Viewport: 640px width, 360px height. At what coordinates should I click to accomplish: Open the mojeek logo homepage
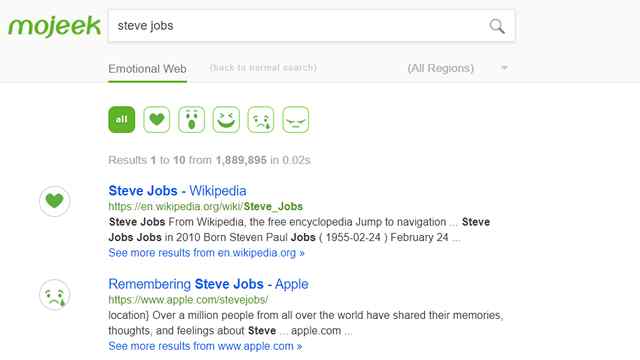[54, 26]
